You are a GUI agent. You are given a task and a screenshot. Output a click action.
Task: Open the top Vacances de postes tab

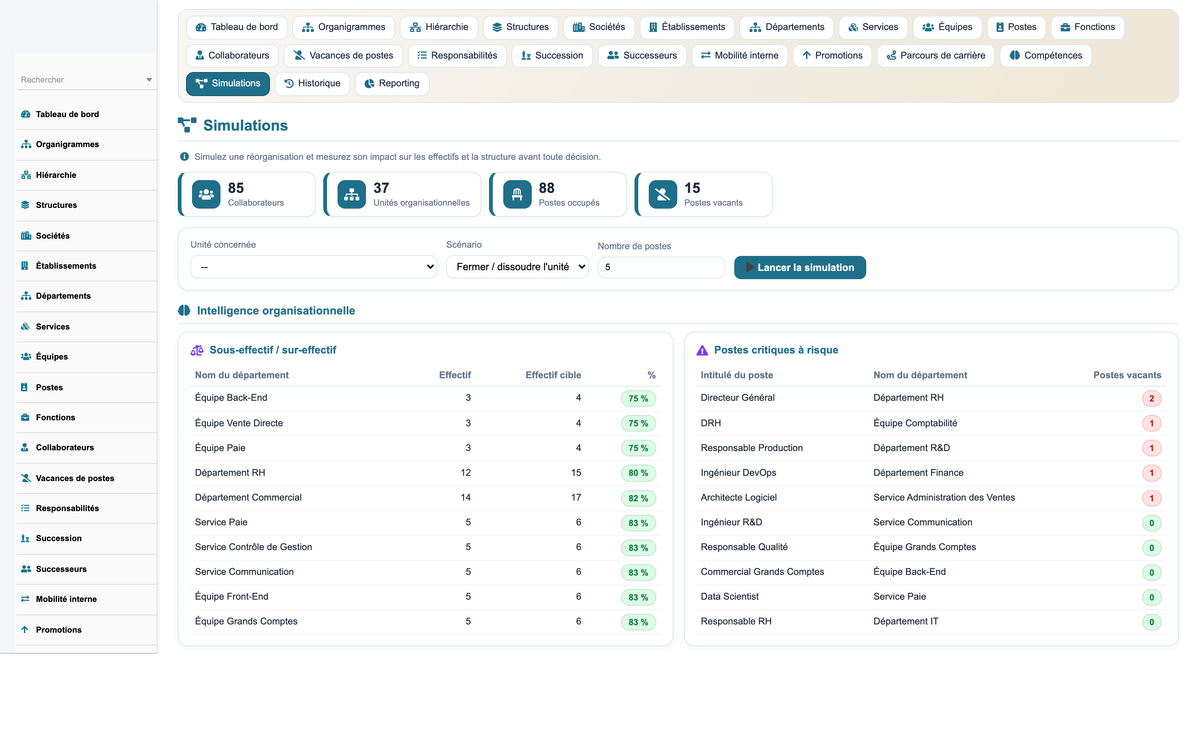pyautogui.click(x=343, y=56)
